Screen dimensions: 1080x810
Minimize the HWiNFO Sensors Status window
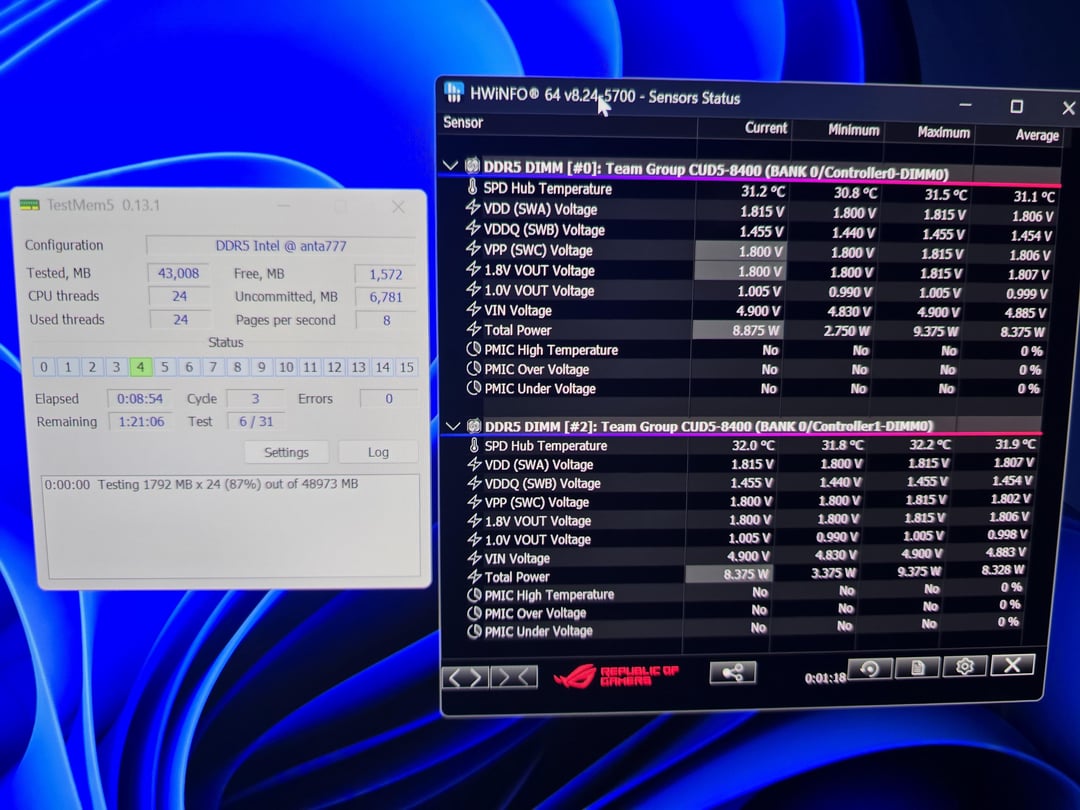coord(966,105)
